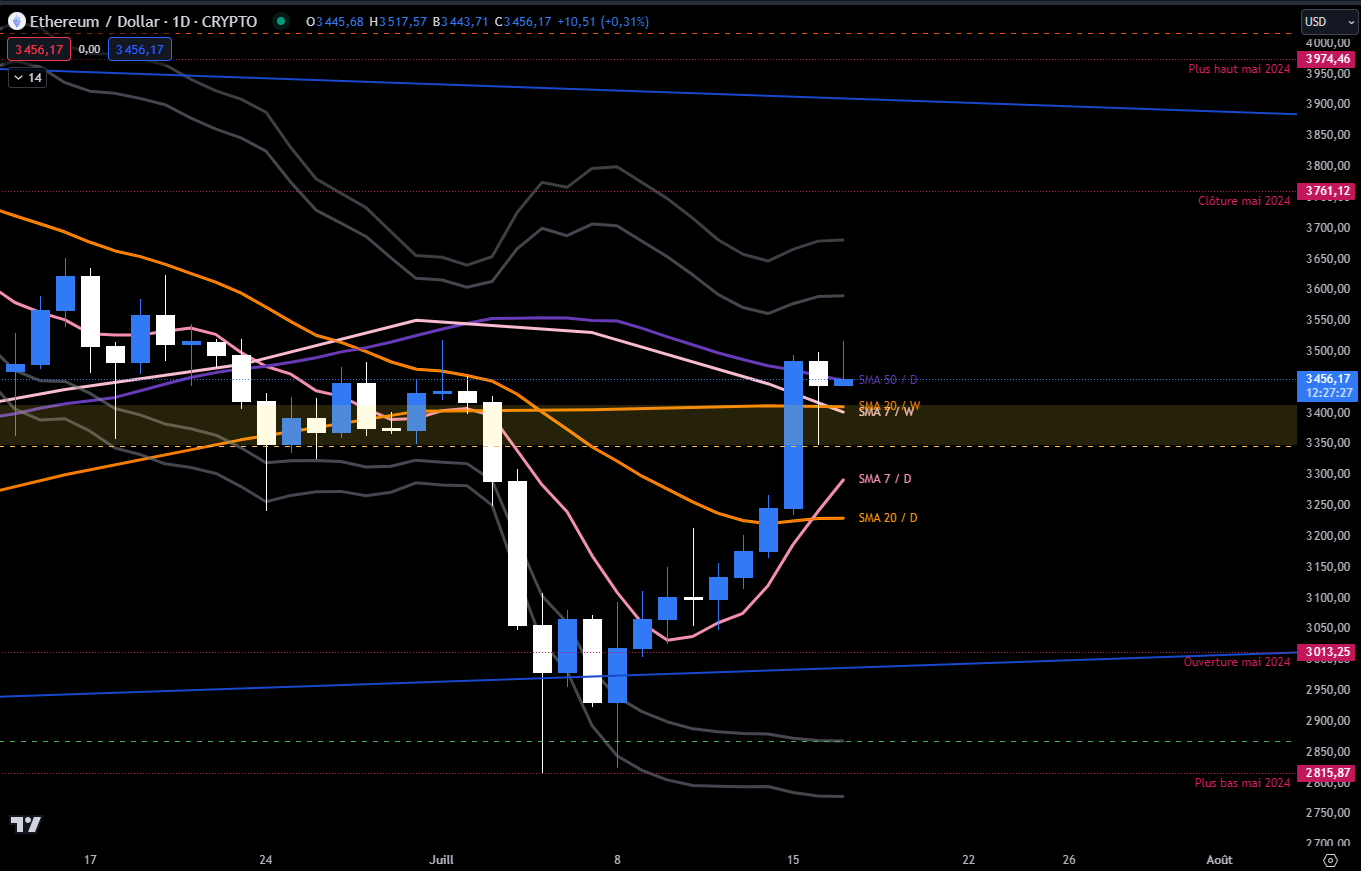Click the SMA 20 / D indicator label

point(886,518)
